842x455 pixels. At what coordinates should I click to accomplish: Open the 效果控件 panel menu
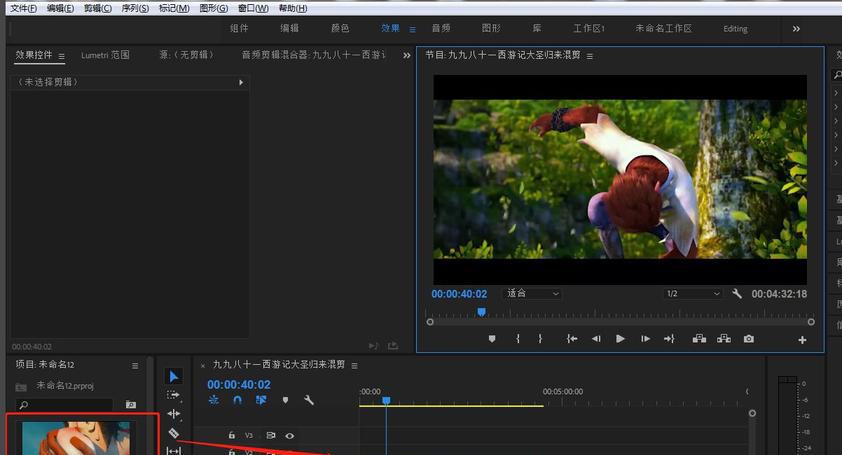[61, 56]
